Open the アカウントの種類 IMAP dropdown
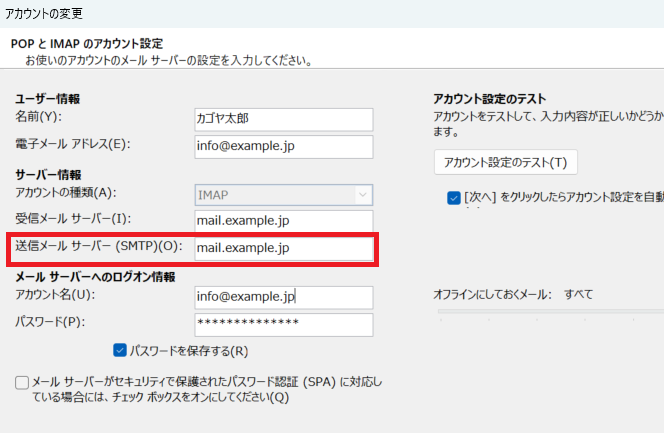 tap(284, 194)
